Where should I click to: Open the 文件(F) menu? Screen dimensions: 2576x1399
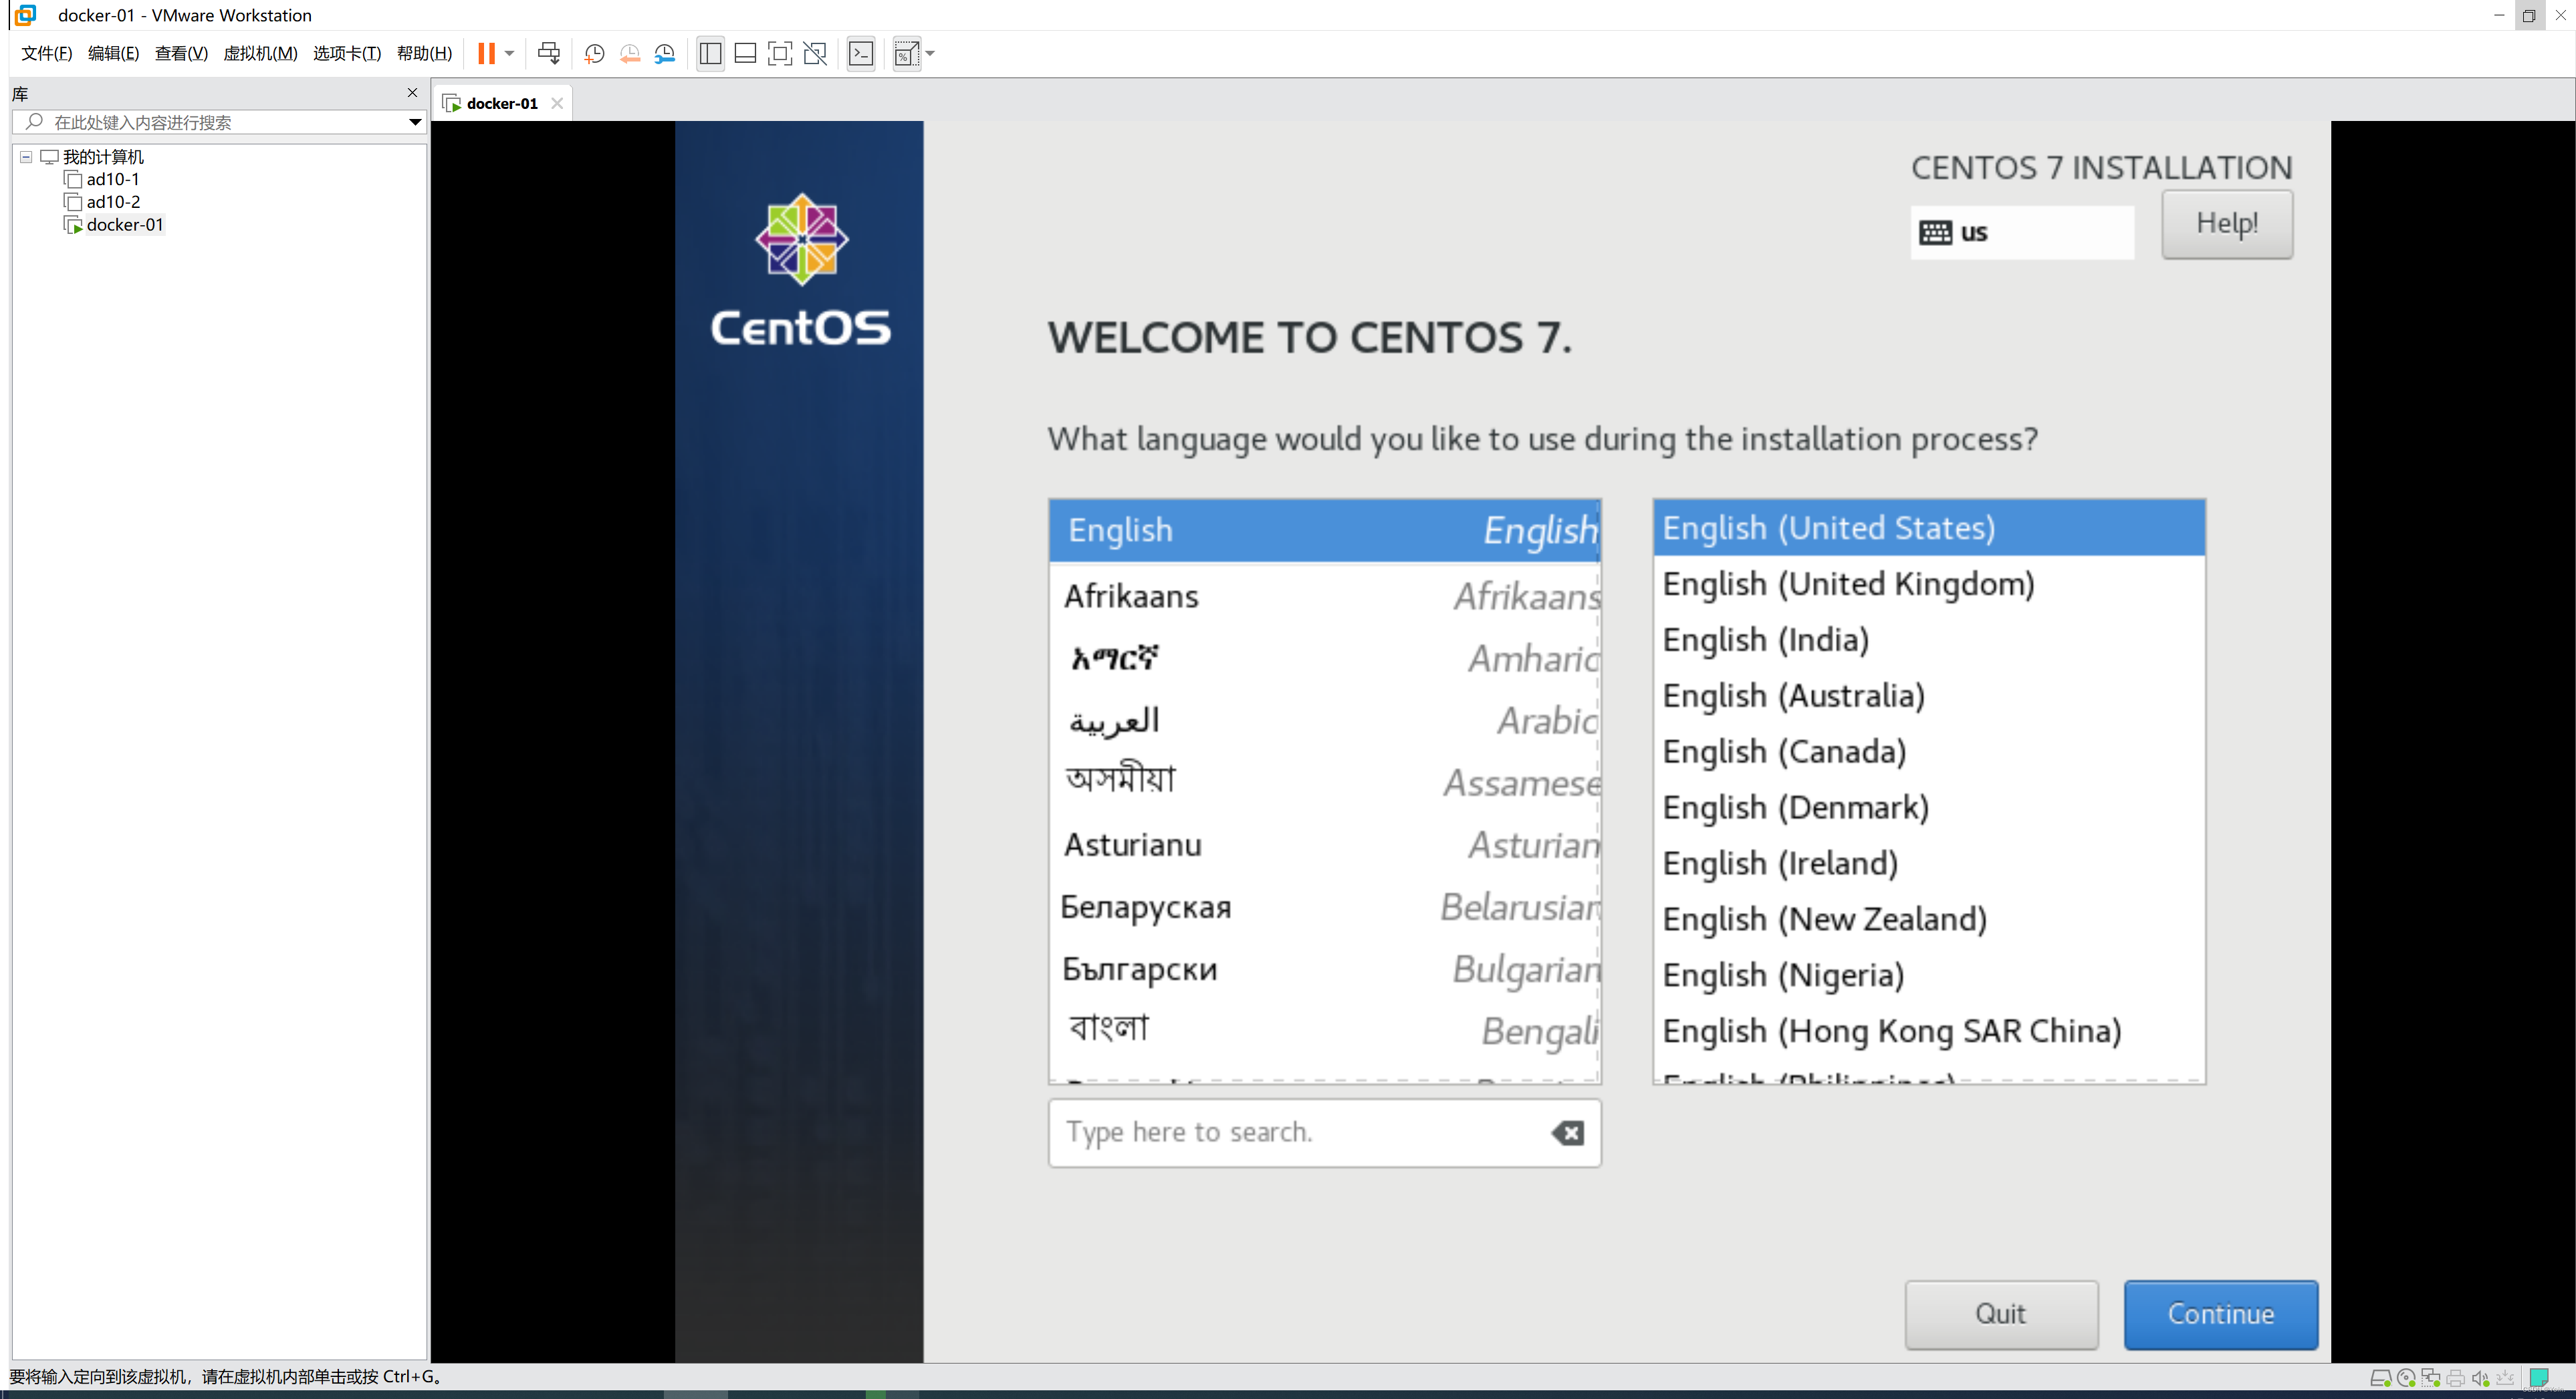click(46, 54)
